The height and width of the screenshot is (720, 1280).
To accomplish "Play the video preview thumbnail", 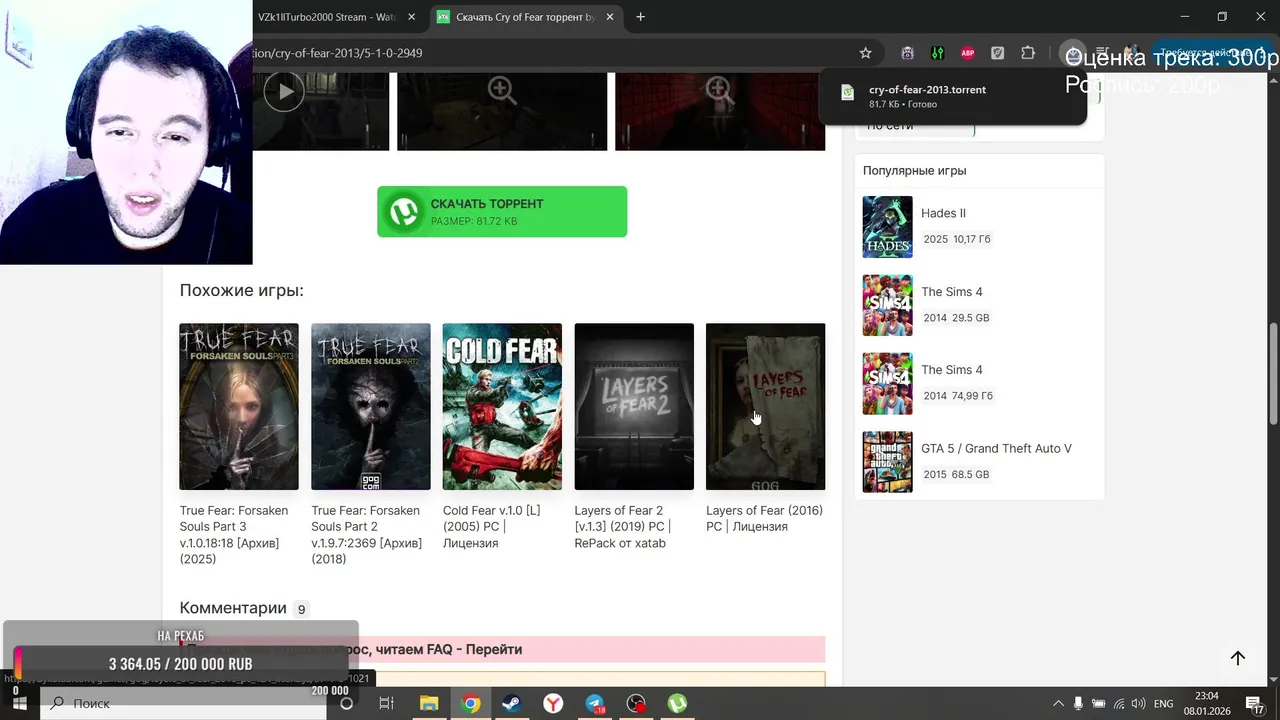I will [284, 92].
